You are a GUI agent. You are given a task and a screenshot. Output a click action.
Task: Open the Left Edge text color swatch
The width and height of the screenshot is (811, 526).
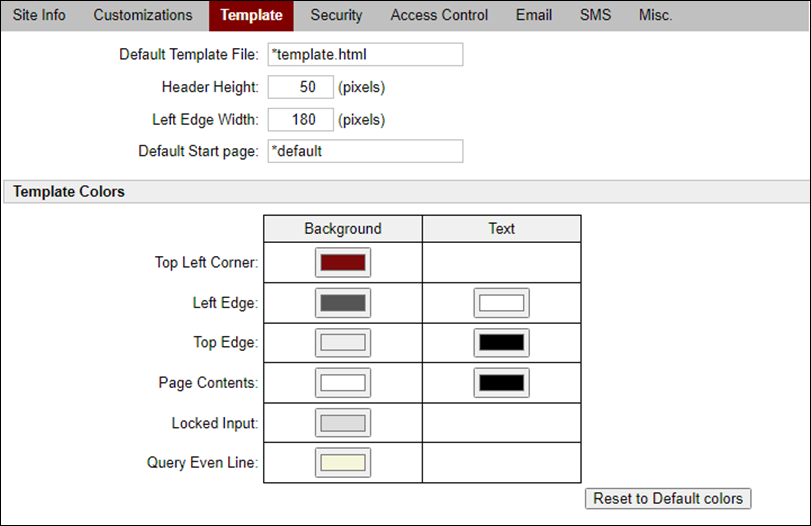(x=501, y=303)
